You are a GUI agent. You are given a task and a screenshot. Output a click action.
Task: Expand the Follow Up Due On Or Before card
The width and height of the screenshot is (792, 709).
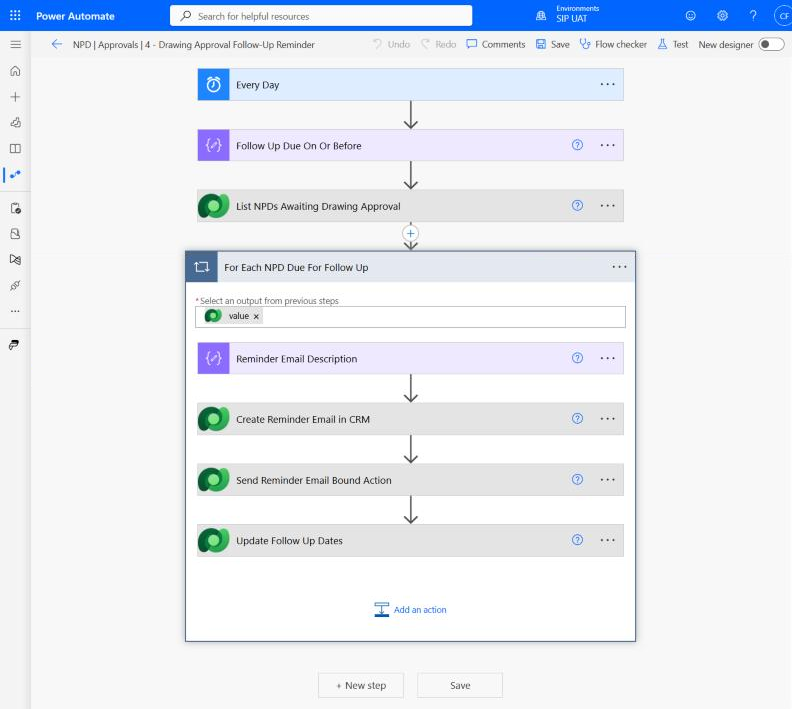tap(410, 145)
